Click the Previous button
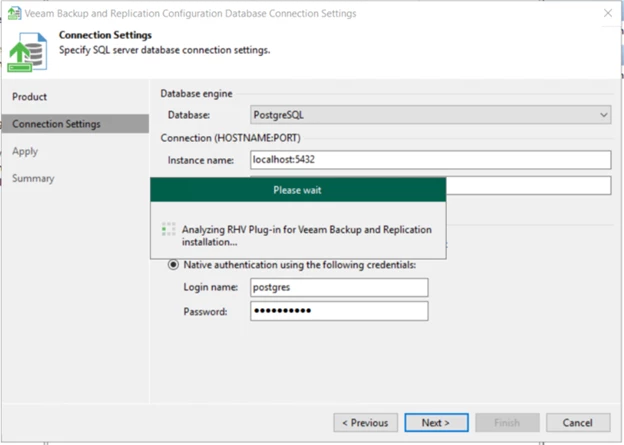 click(365, 423)
